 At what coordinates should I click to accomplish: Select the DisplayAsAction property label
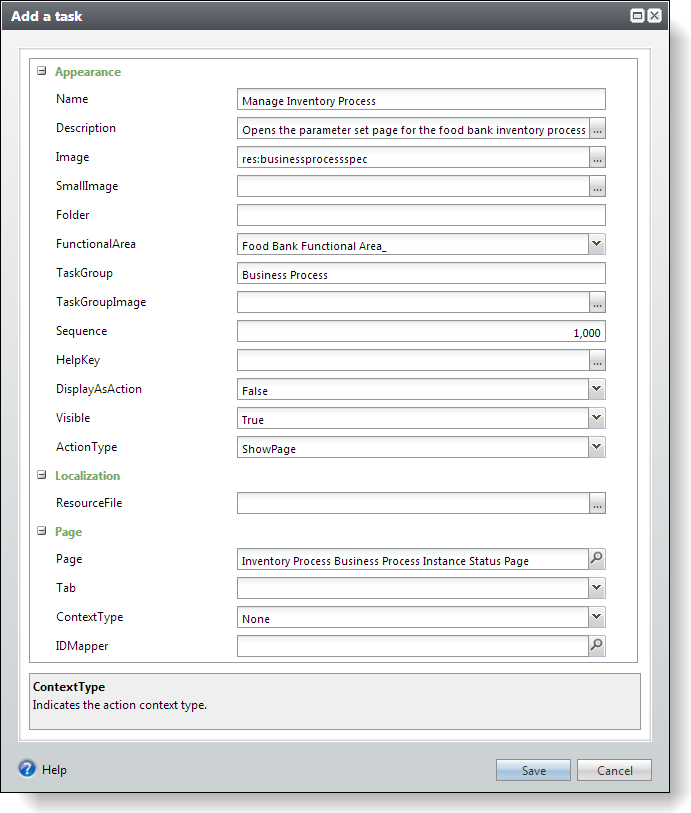[99, 389]
